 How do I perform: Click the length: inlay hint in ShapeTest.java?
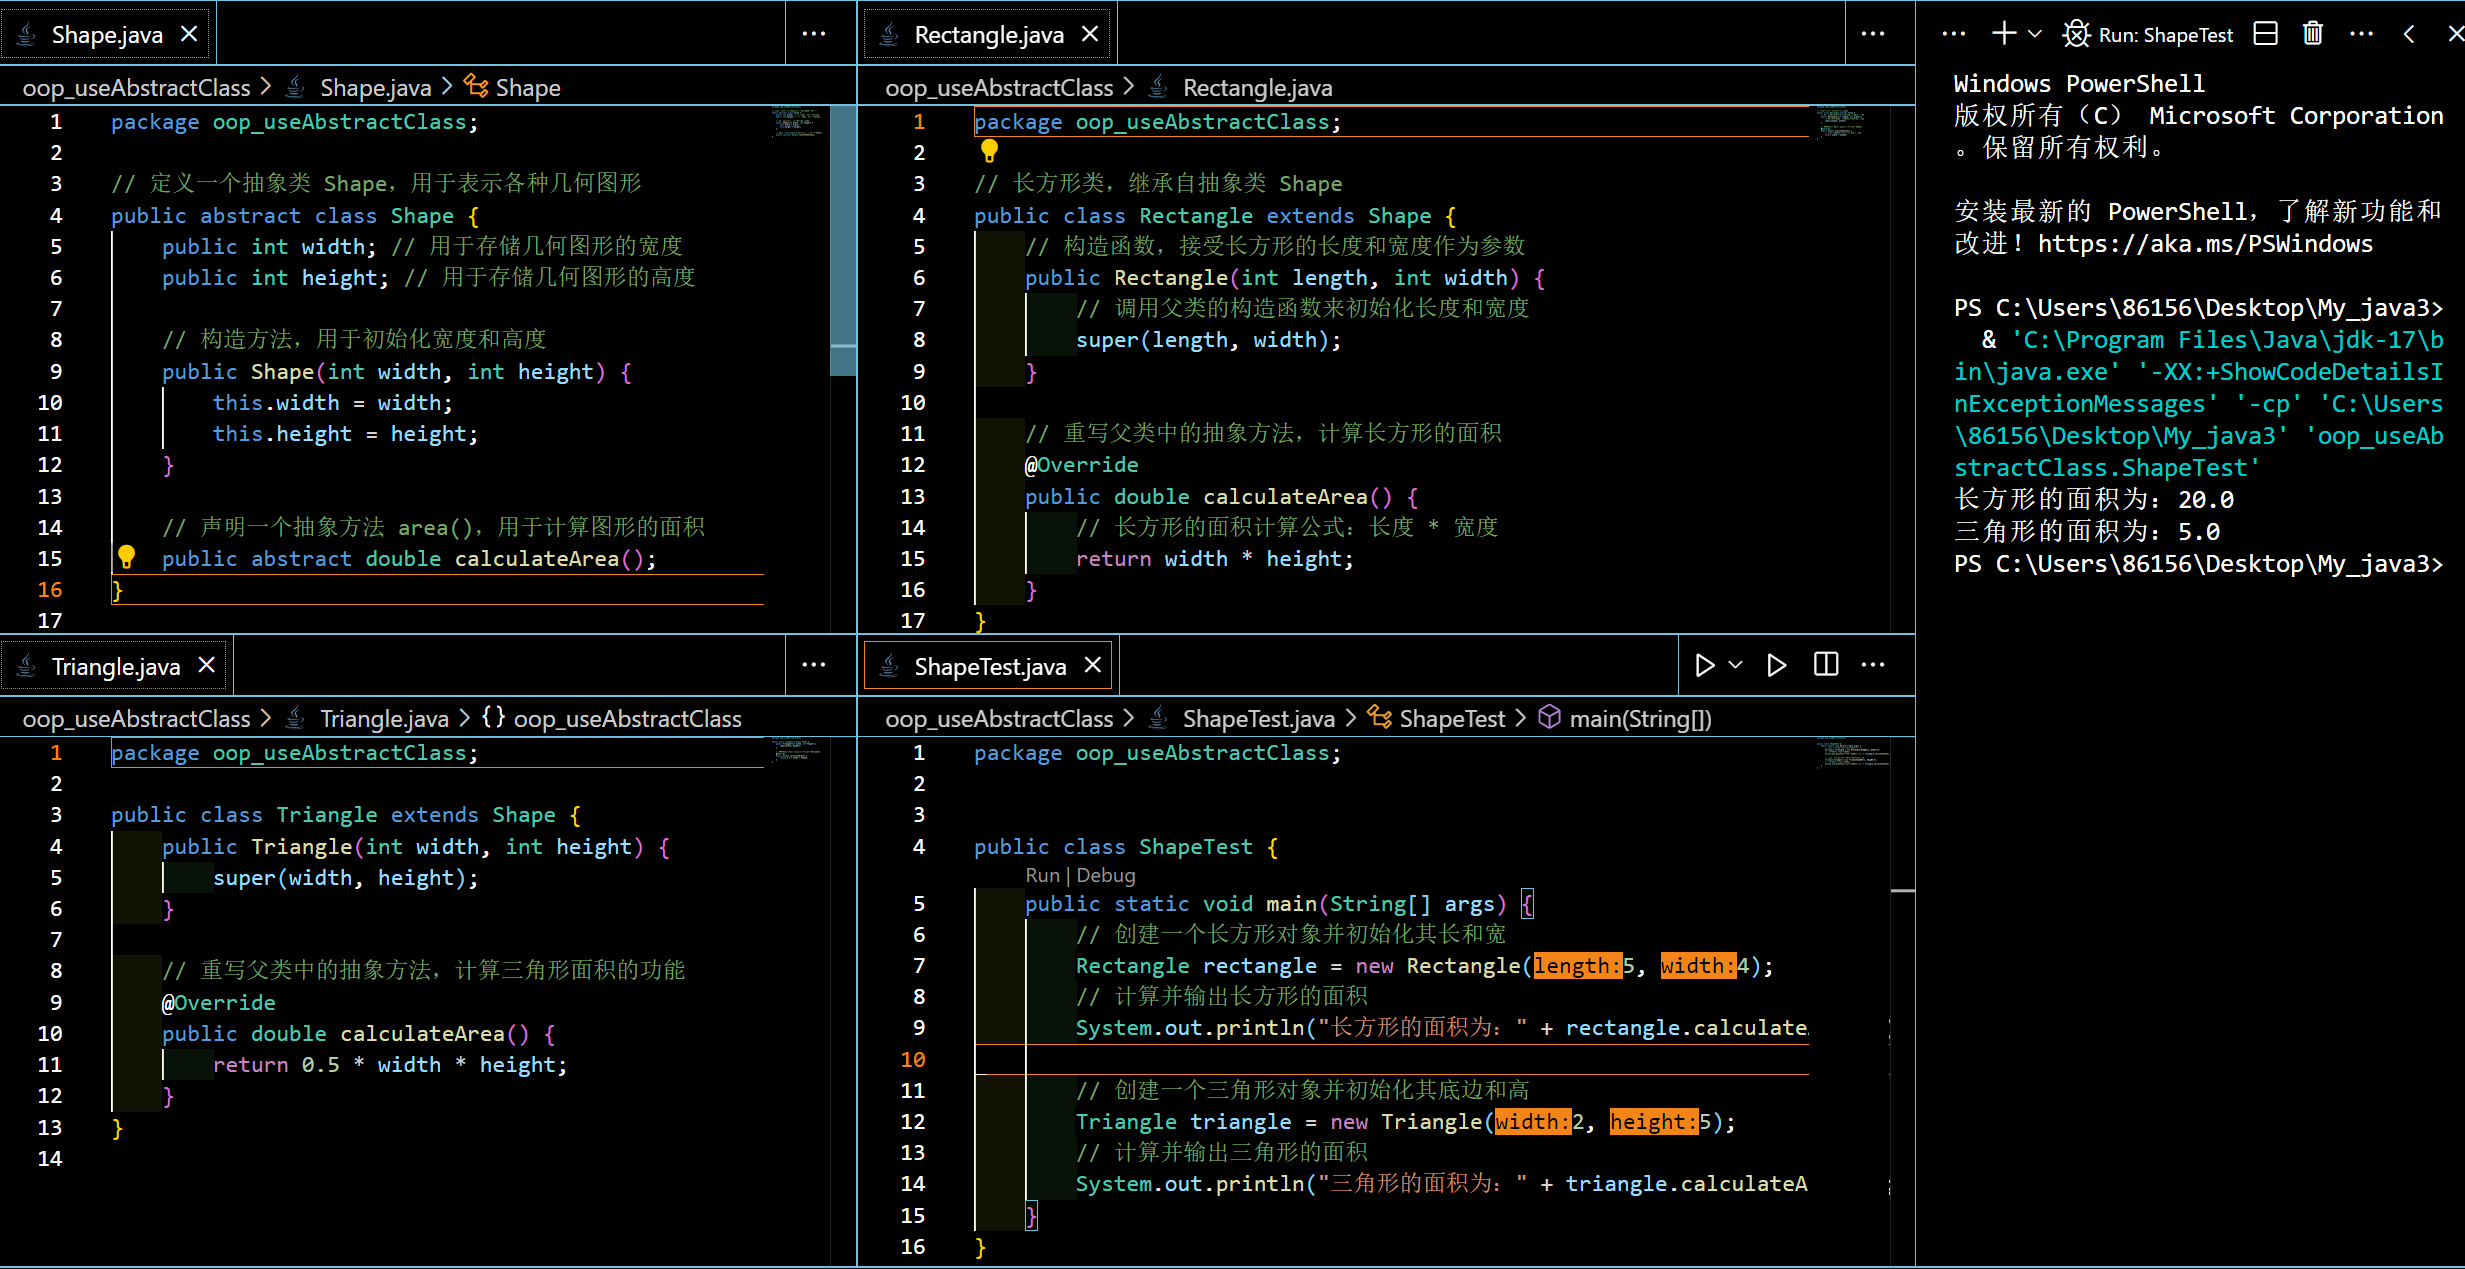point(1577,966)
